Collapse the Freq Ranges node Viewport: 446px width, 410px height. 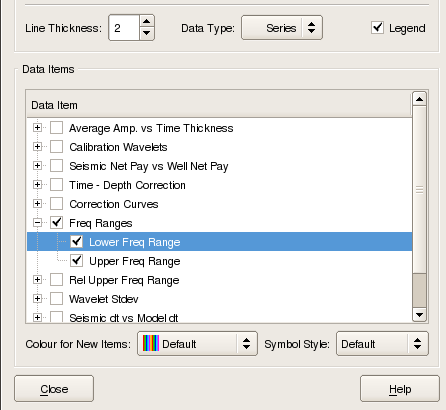(37, 223)
